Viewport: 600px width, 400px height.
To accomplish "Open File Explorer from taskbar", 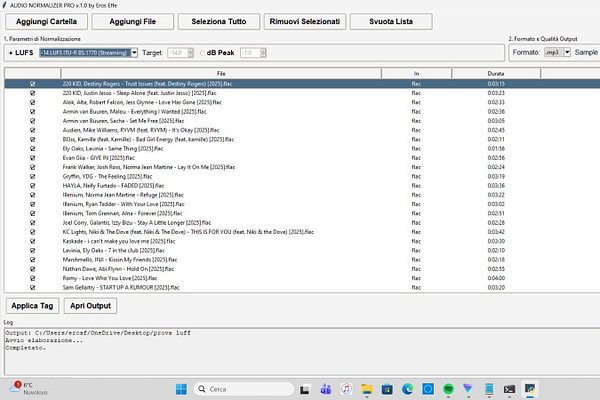I will tap(367, 389).
